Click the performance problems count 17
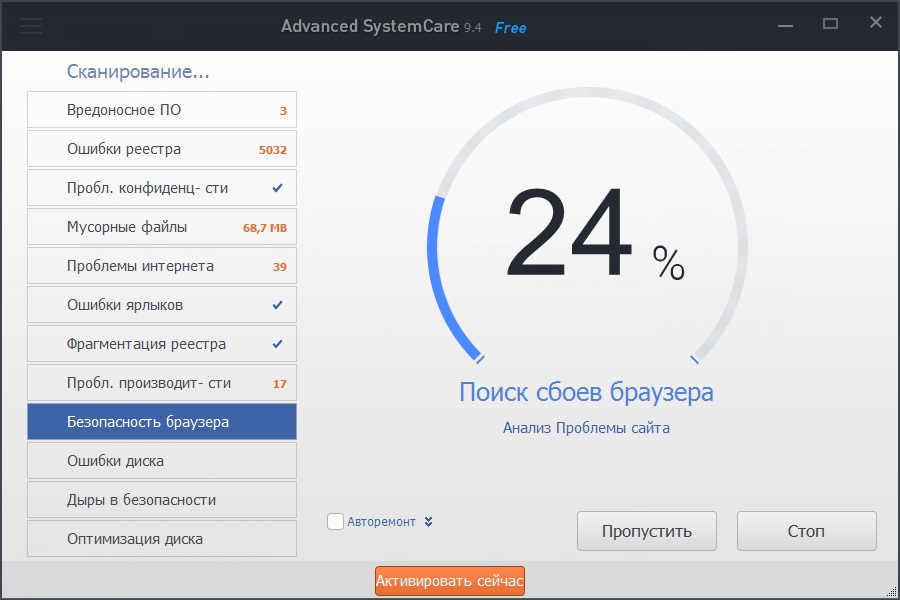Image resolution: width=900 pixels, height=600 pixels. [x=280, y=384]
